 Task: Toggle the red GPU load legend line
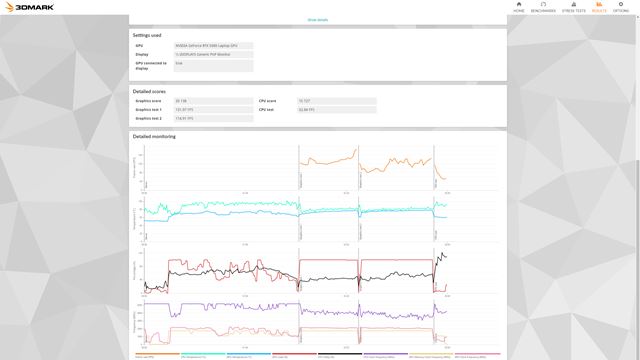click(x=294, y=355)
